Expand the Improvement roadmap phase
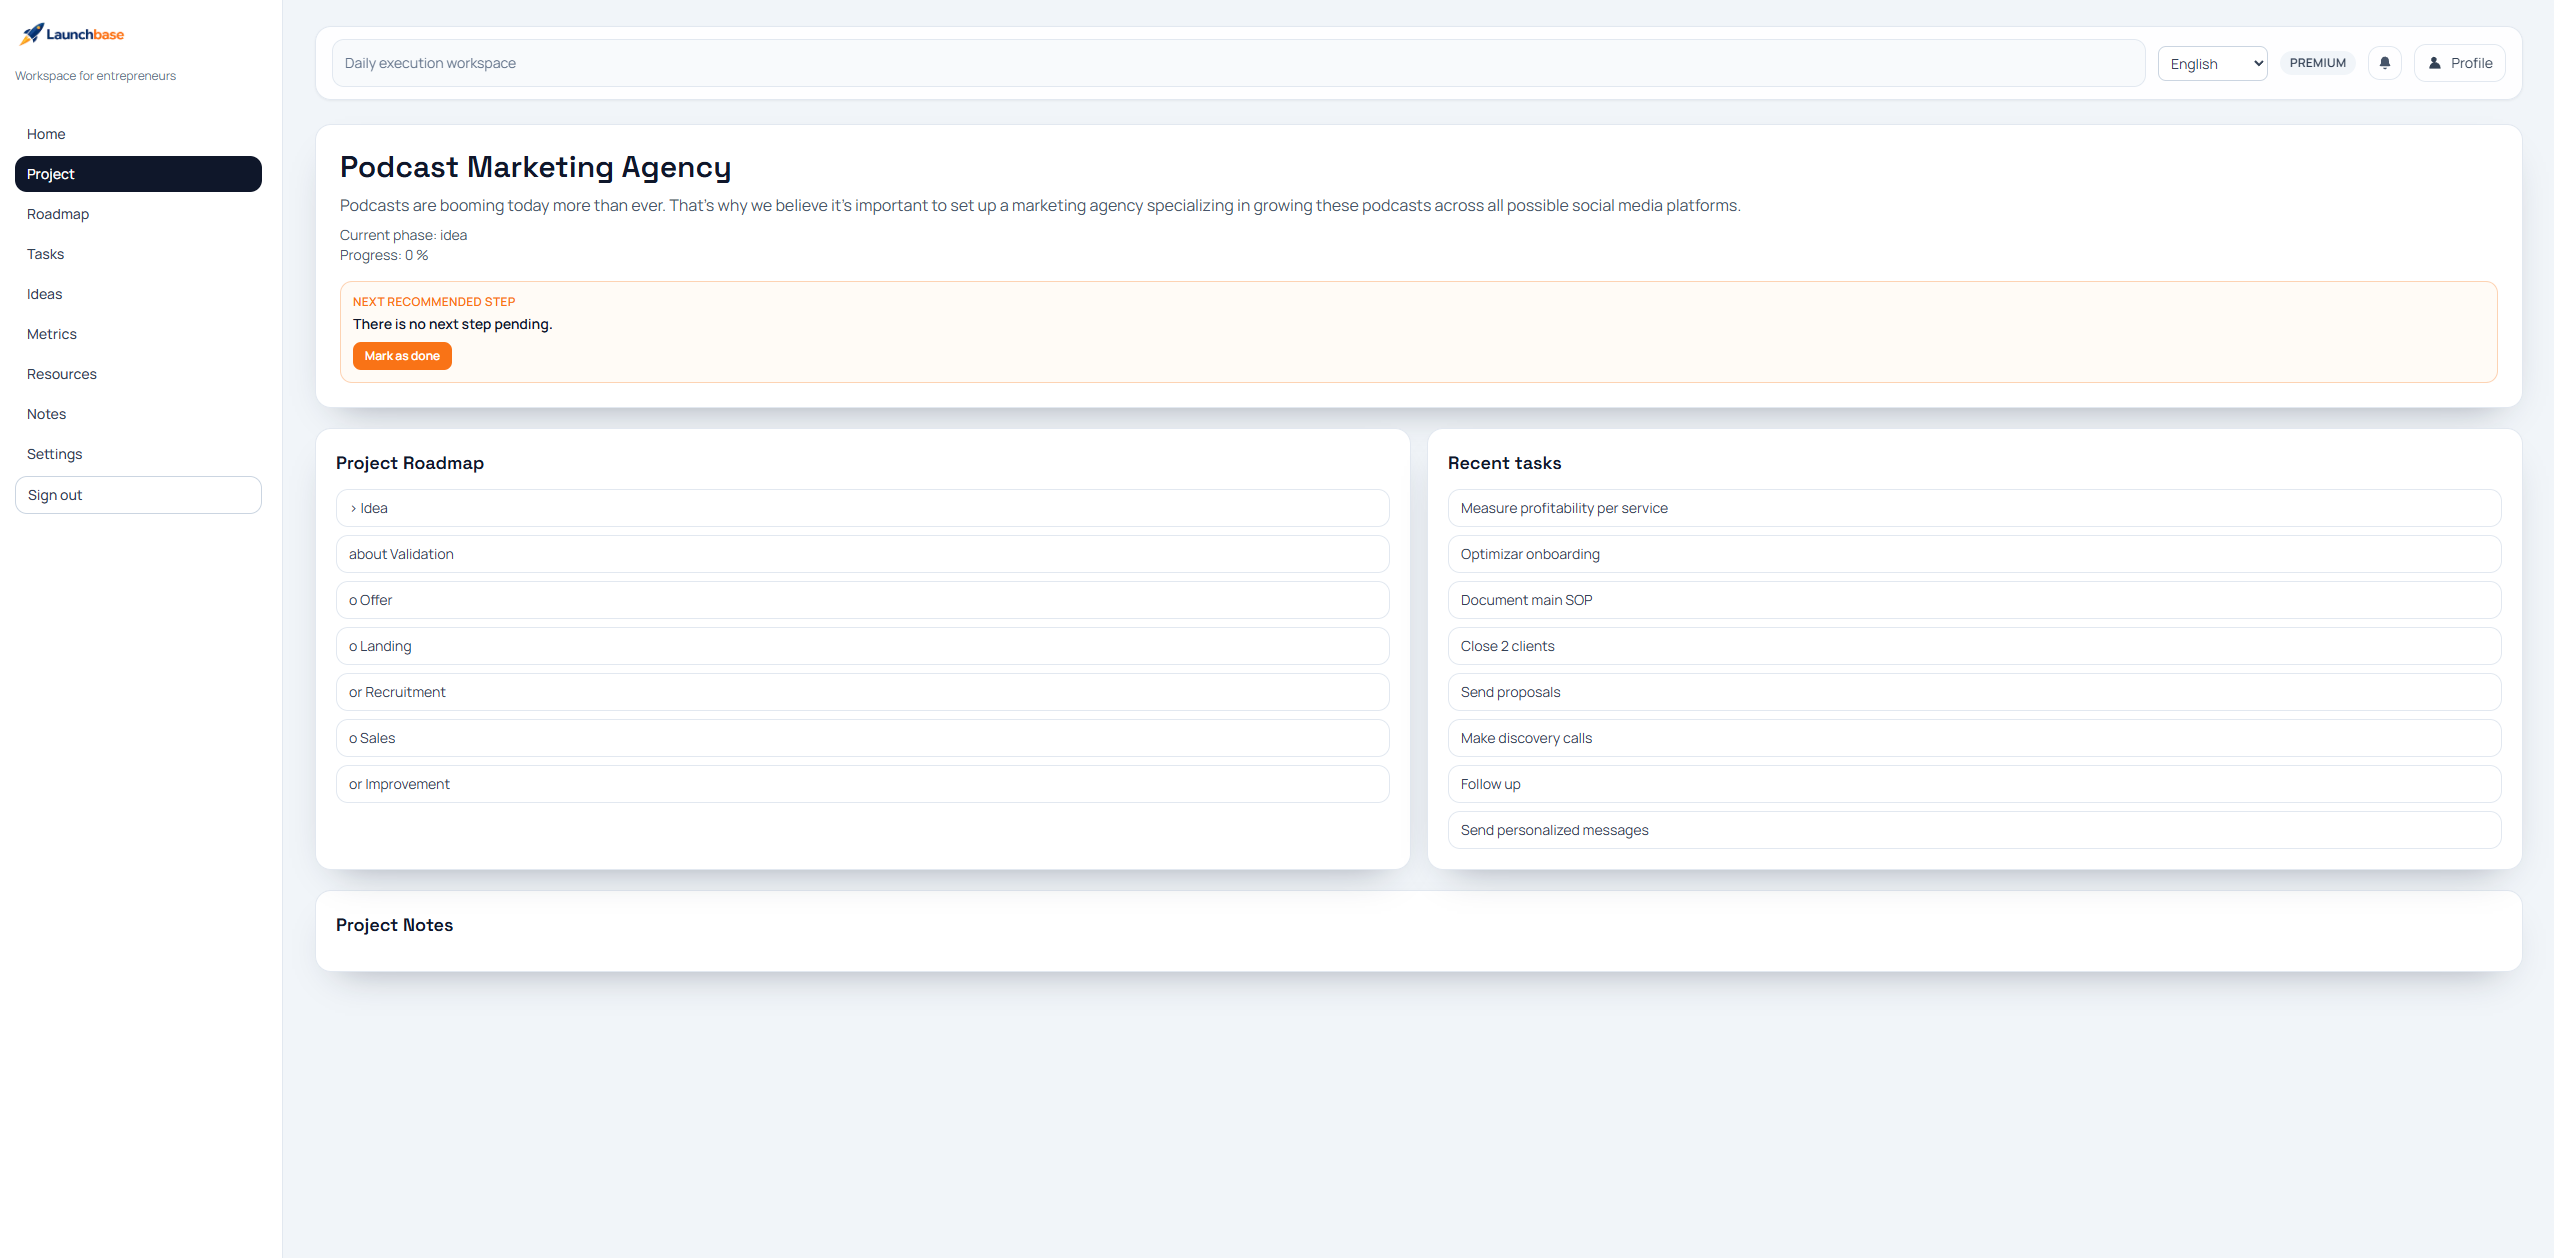 click(861, 784)
